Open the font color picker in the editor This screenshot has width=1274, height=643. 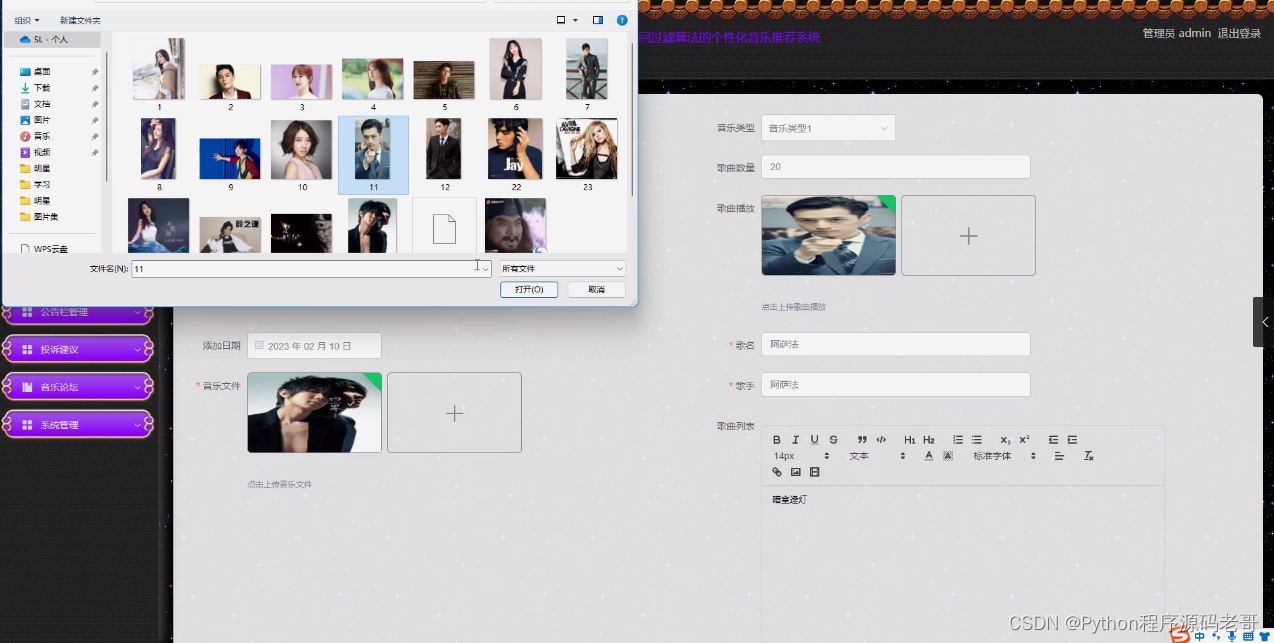coord(929,456)
